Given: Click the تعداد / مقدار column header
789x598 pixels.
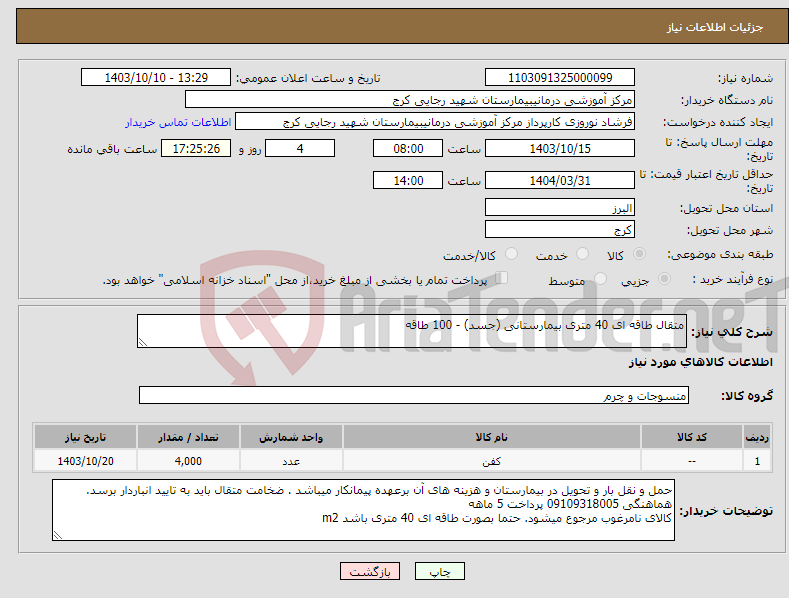Looking at the screenshot, I should coord(188,437).
